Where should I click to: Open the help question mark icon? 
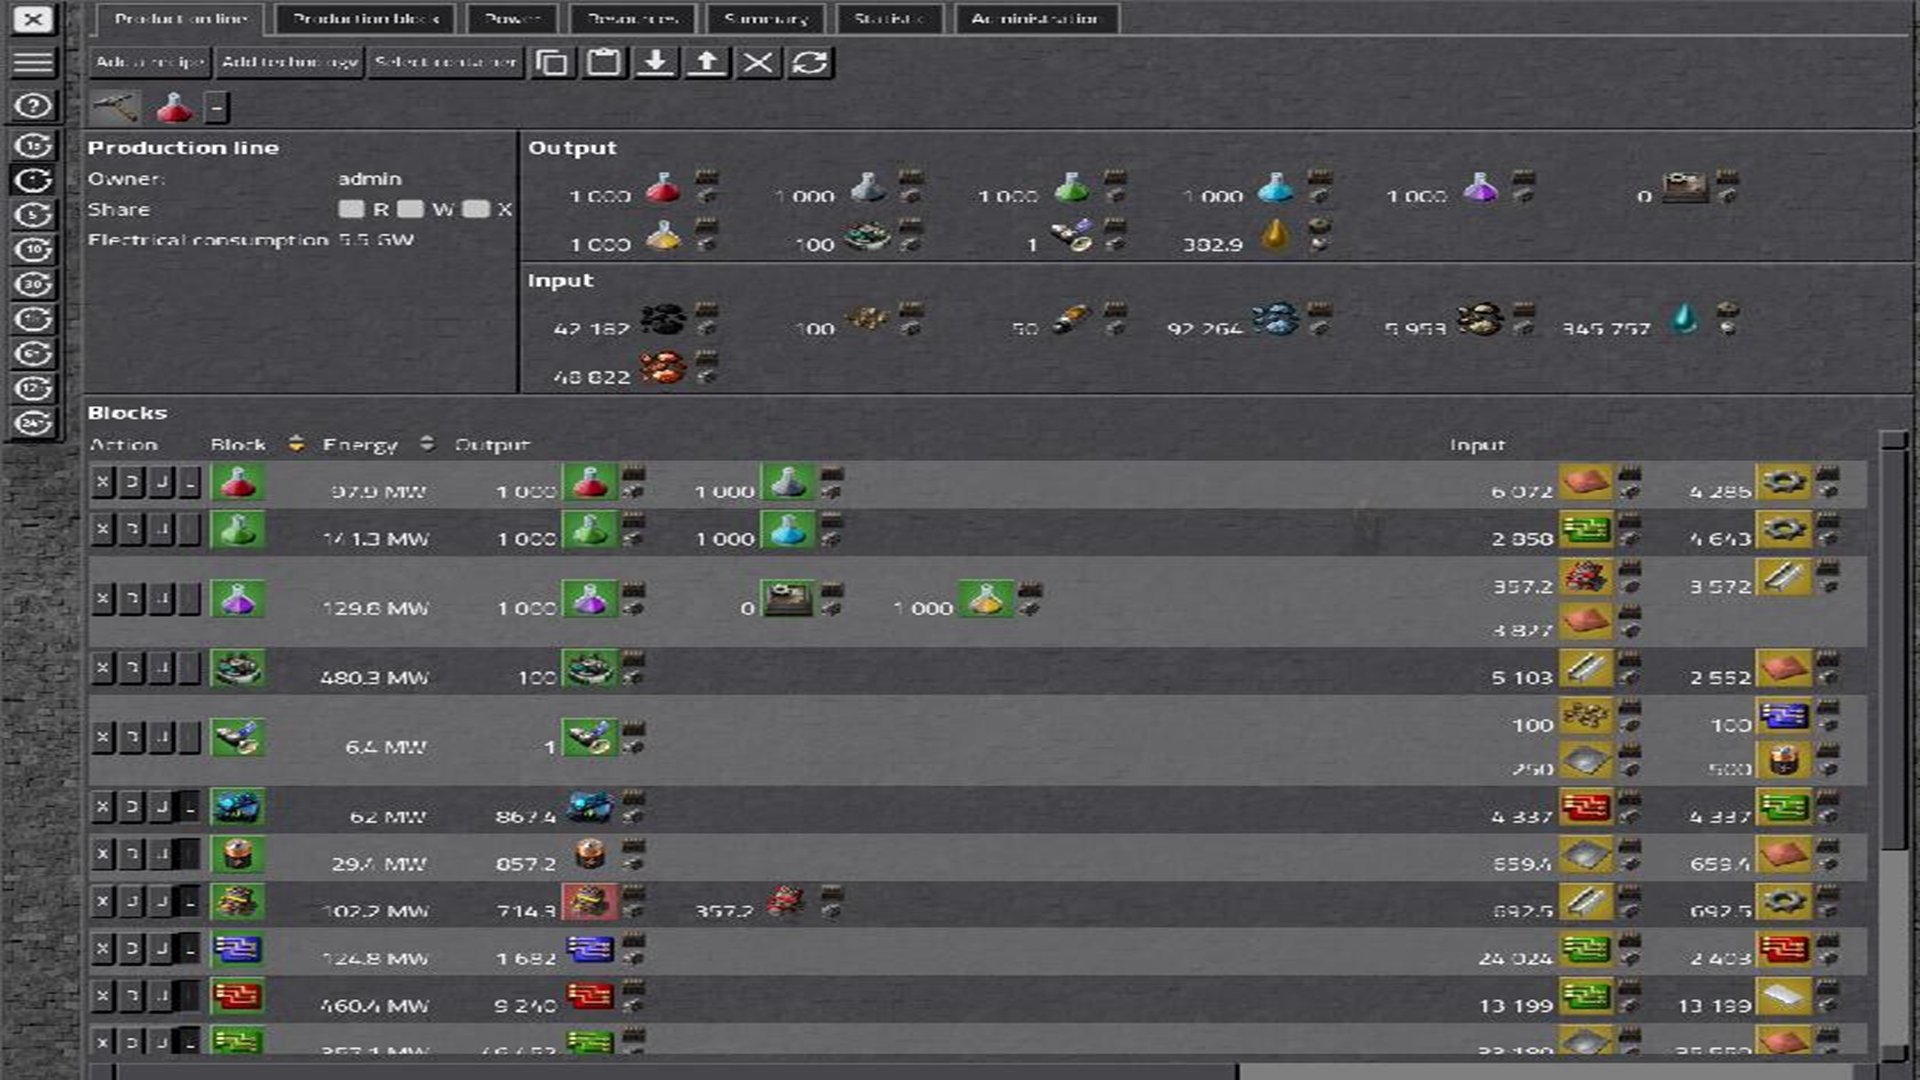[33, 106]
